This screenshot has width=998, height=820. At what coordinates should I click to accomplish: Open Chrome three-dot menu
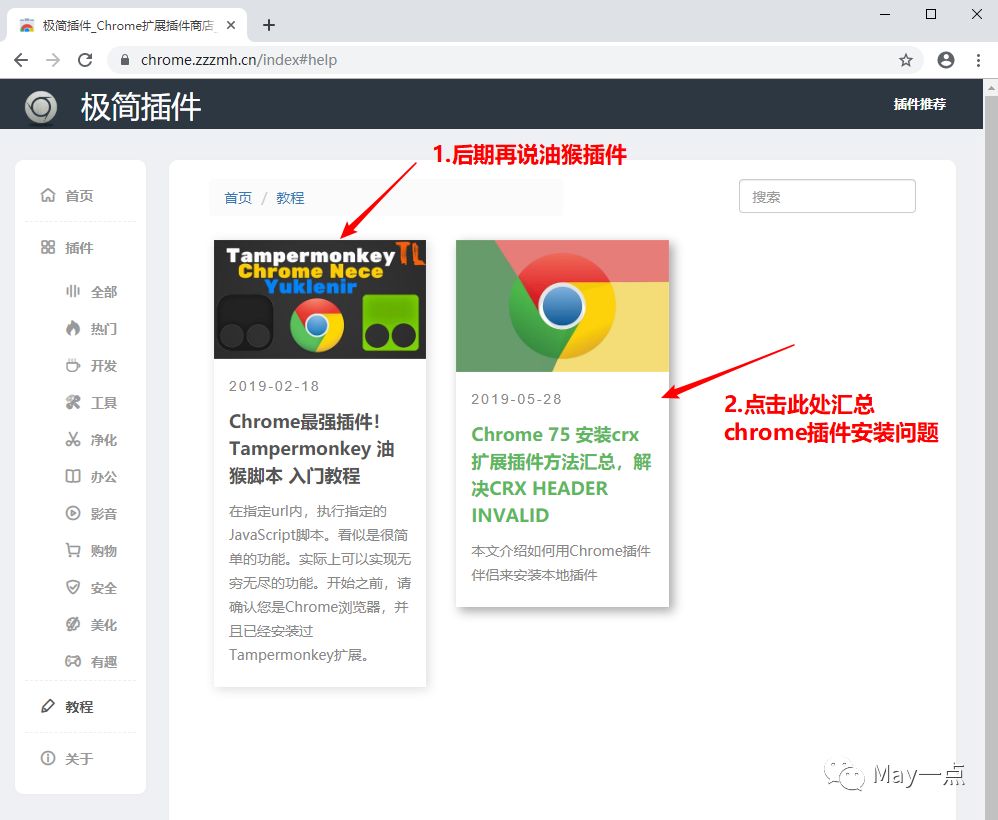pos(978,60)
